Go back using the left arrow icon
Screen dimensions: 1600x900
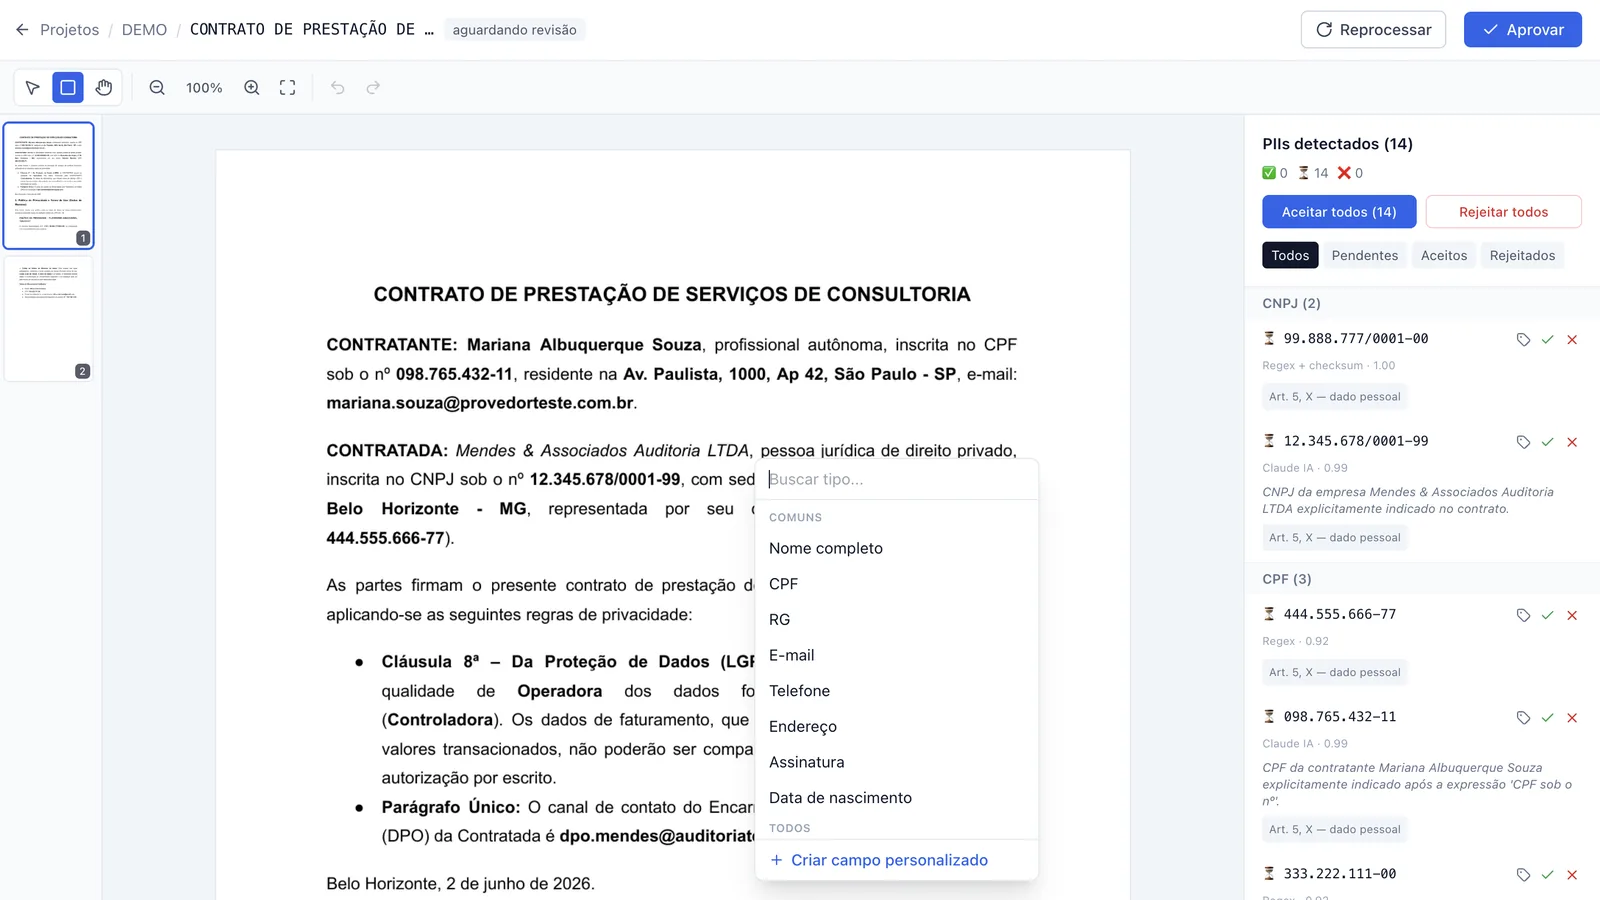click(22, 30)
